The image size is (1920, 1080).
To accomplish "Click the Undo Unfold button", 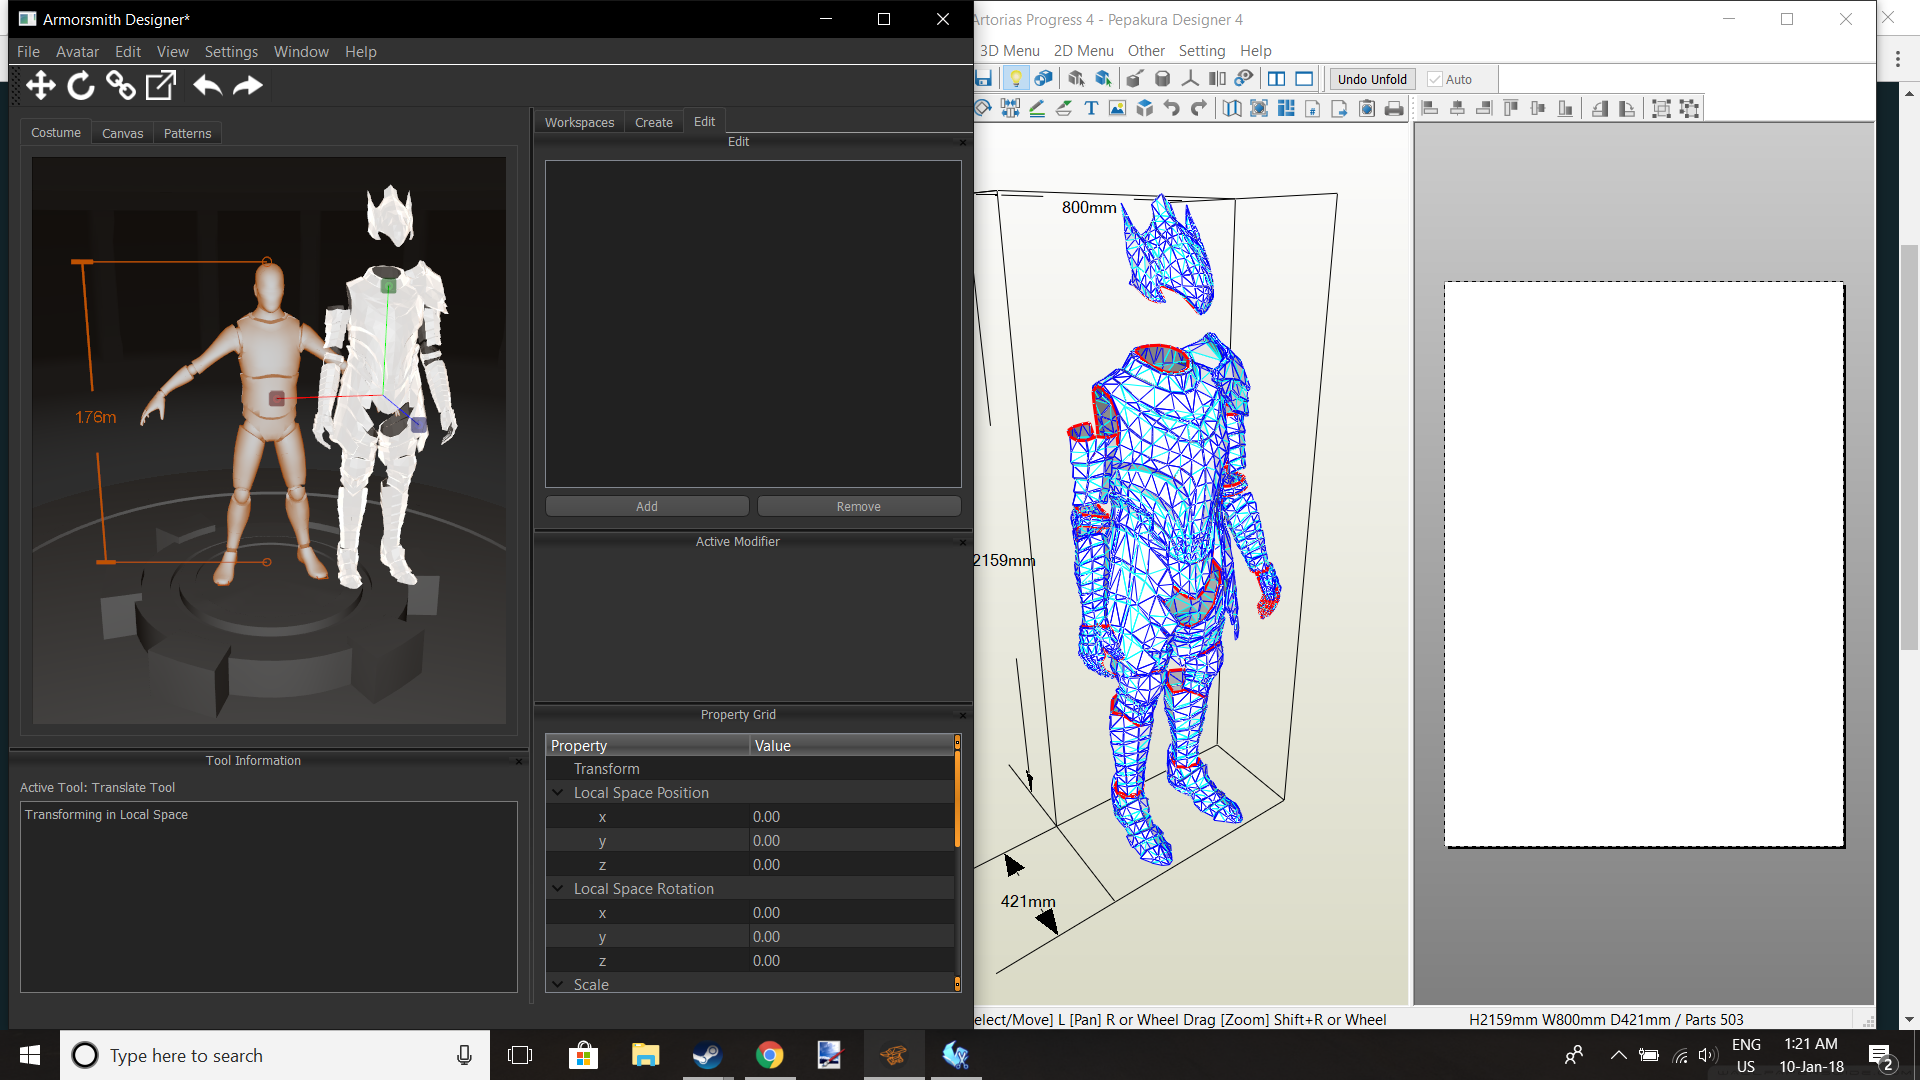I will [1372, 80].
